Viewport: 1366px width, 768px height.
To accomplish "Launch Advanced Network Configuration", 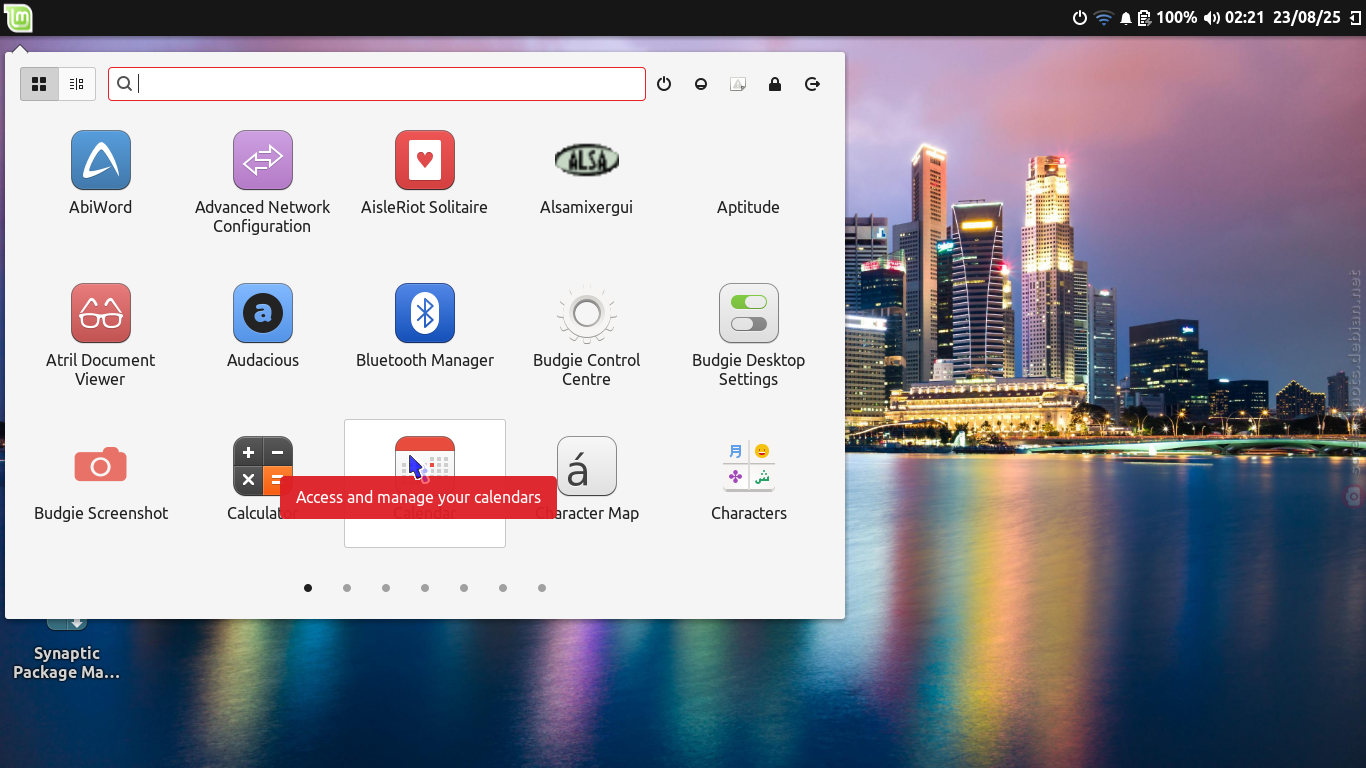I will (262, 183).
